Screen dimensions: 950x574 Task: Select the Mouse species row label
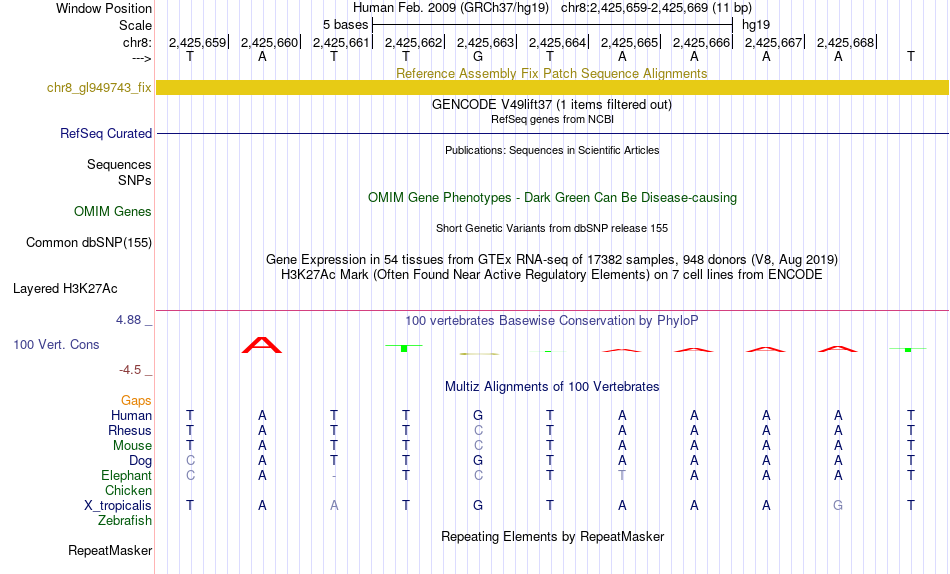pos(132,446)
